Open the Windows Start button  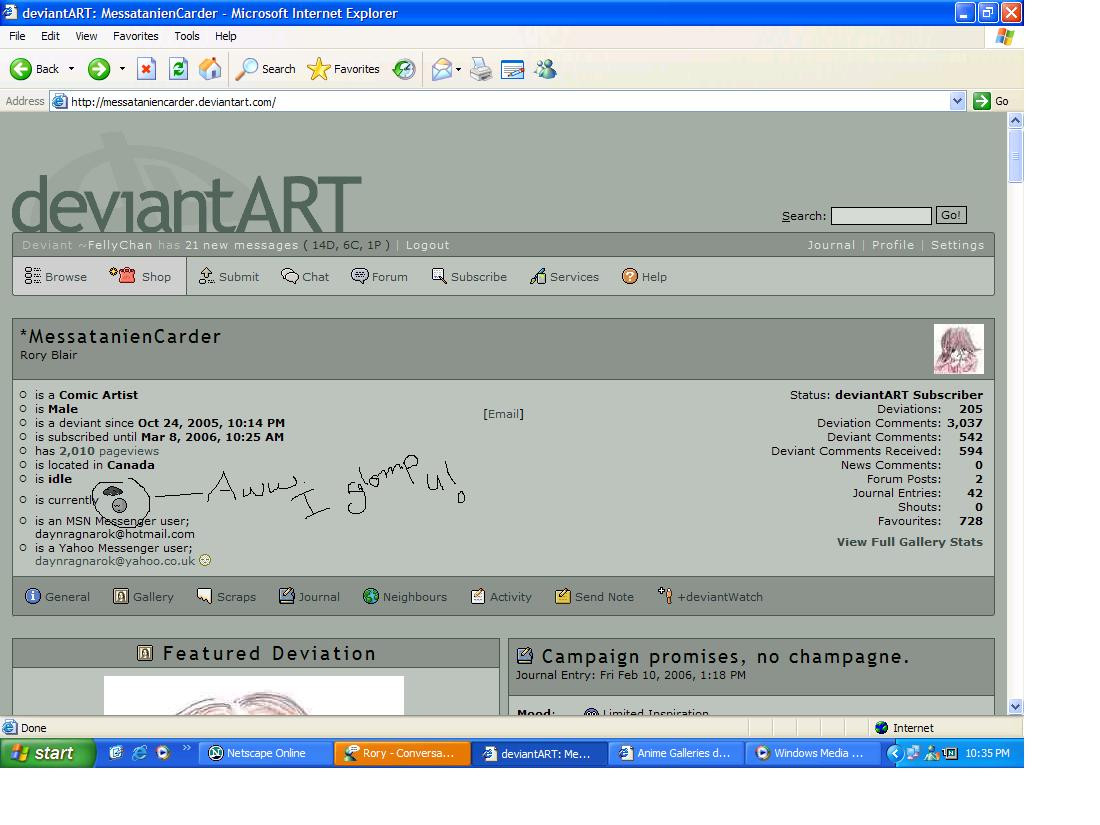46,753
